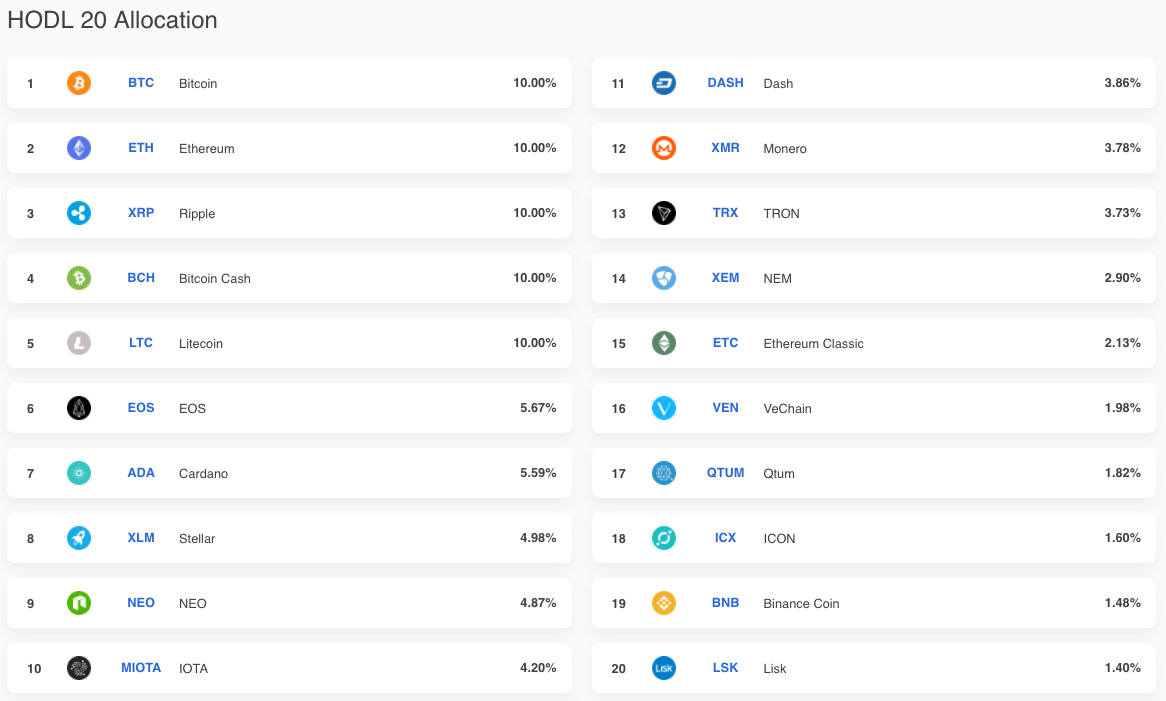
Task: Click the yellow Binance Coin icon
Action: click(x=664, y=603)
